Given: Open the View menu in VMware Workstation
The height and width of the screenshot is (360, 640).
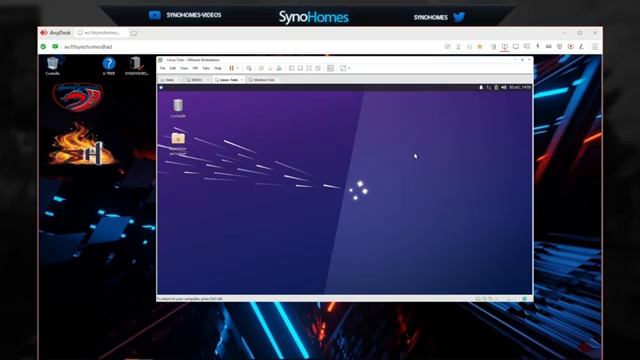Looking at the screenshot, I should click(184, 68).
